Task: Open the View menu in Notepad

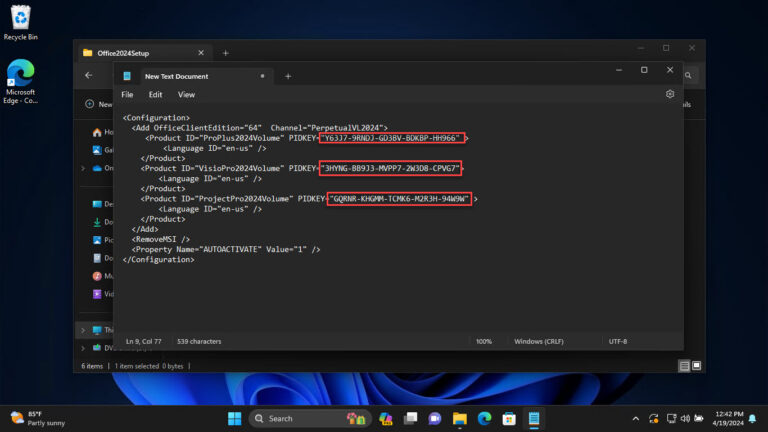Action: point(186,95)
